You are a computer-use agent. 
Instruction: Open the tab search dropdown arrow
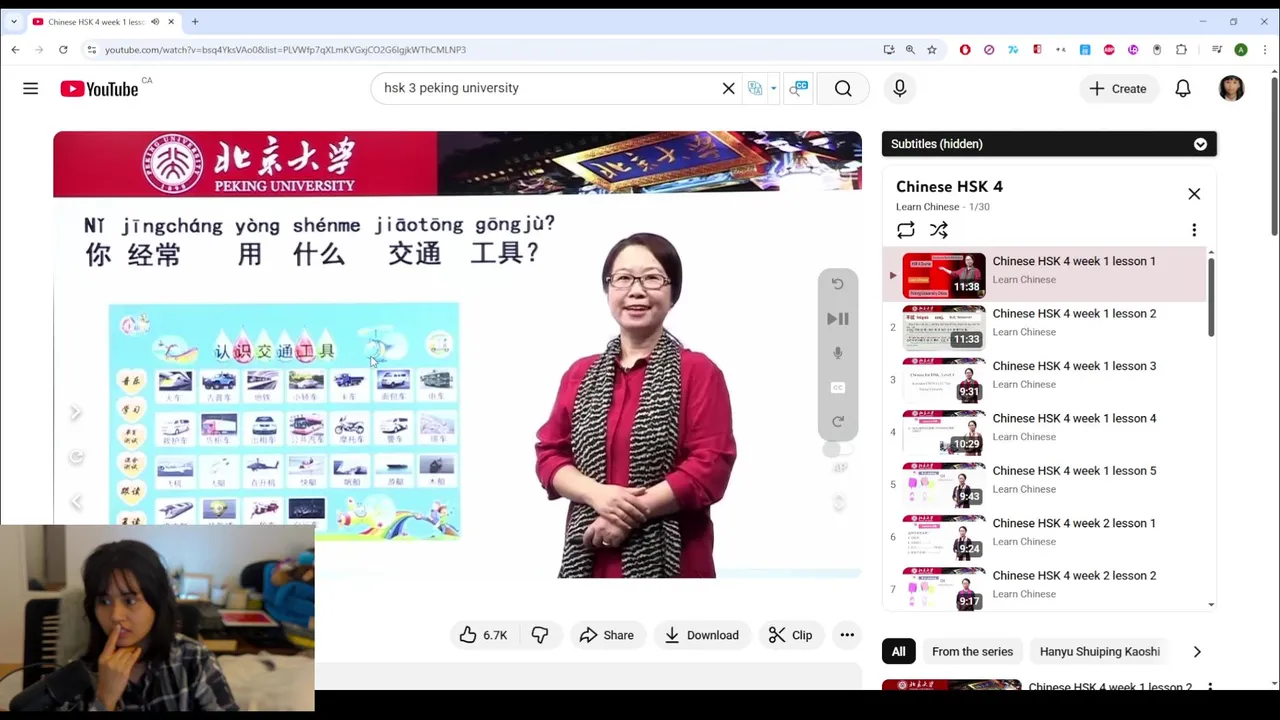coord(13,21)
